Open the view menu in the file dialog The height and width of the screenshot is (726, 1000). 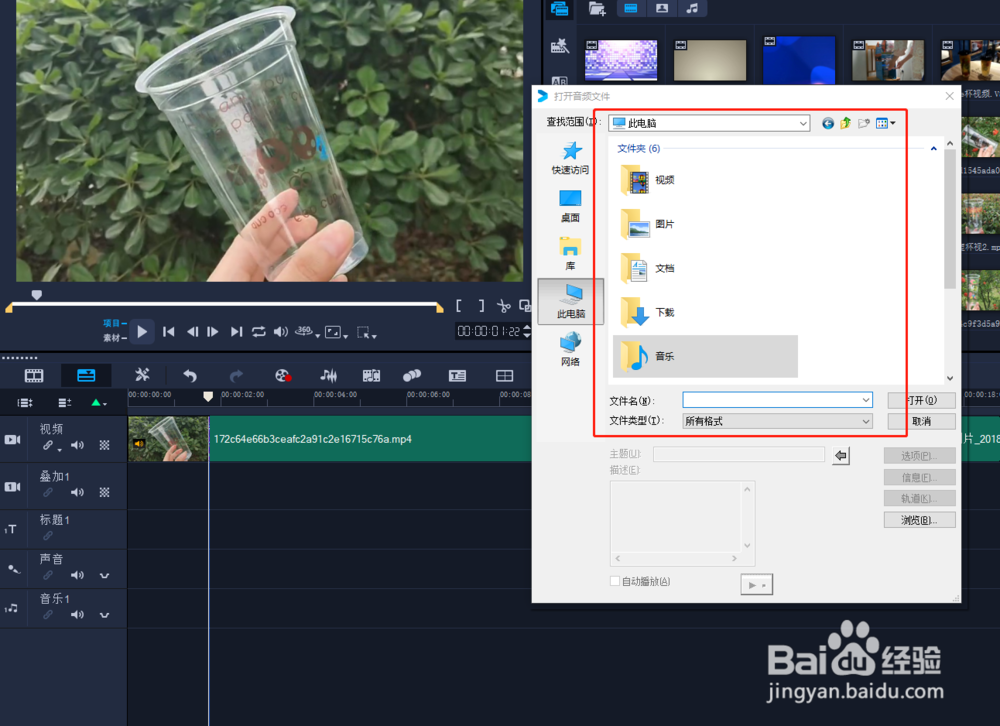(x=885, y=123)
